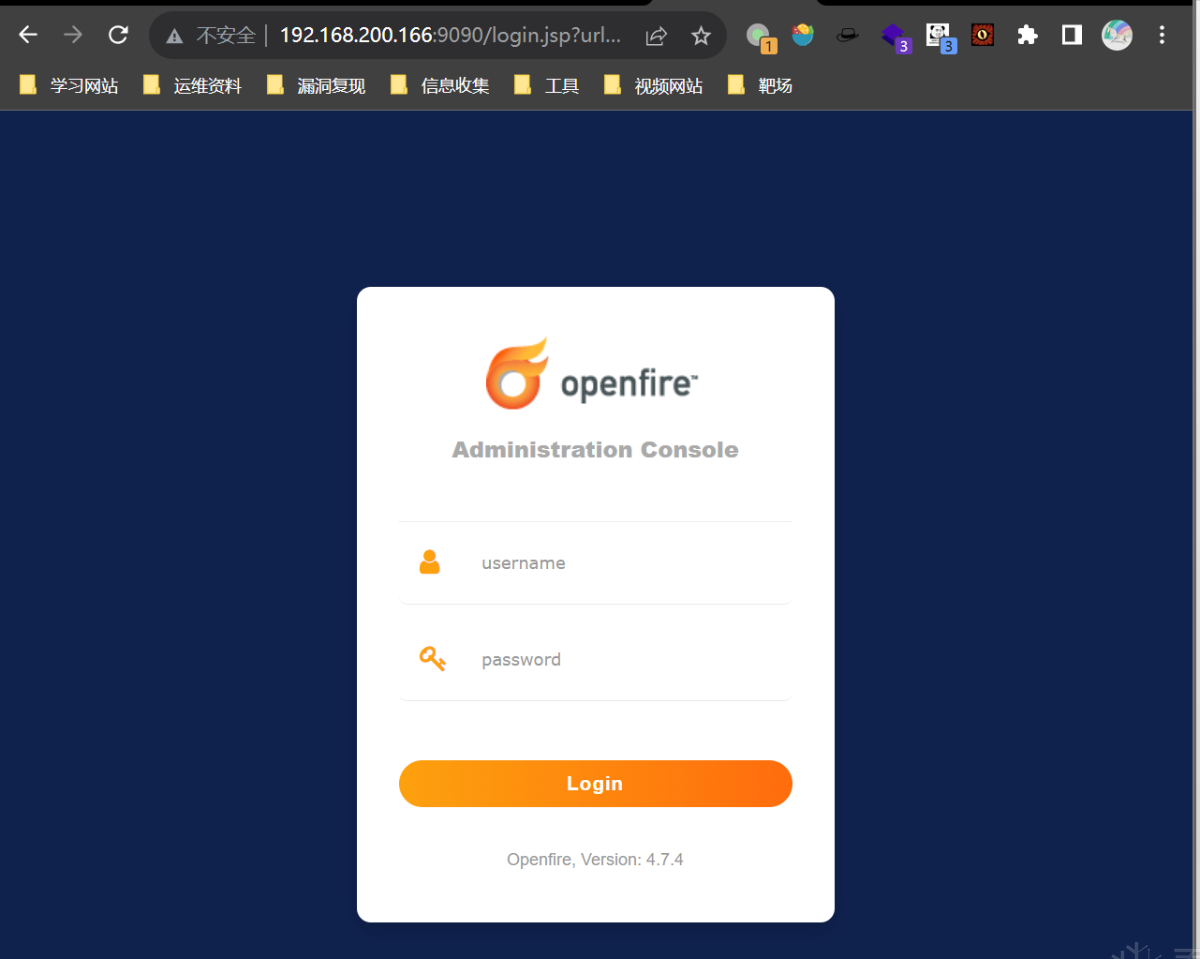Open the 工具 bookmark folder
Image resolution: width=1200 pixels, height=959 pixels.
coord(547,86)
